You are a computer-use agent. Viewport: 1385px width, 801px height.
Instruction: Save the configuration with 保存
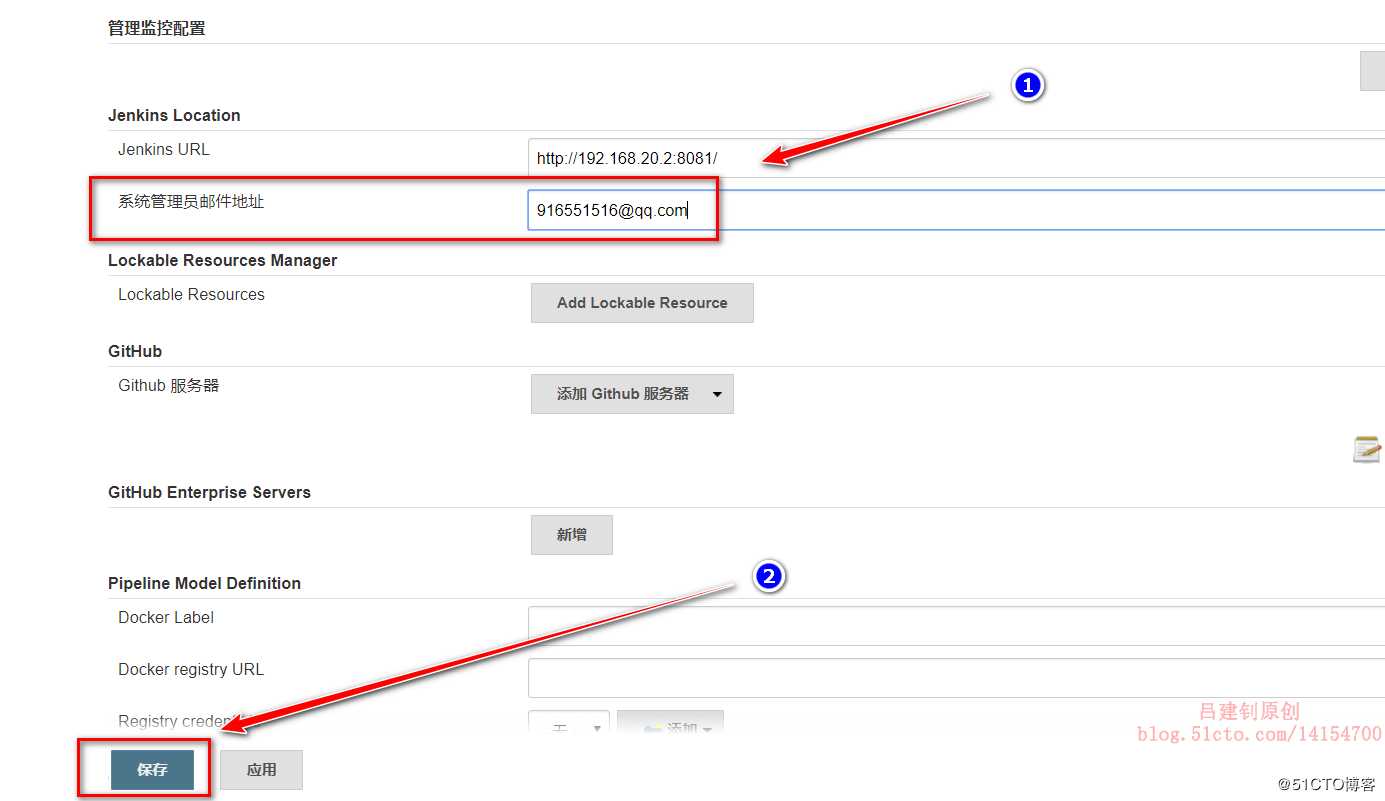click(x=152, y=770)
